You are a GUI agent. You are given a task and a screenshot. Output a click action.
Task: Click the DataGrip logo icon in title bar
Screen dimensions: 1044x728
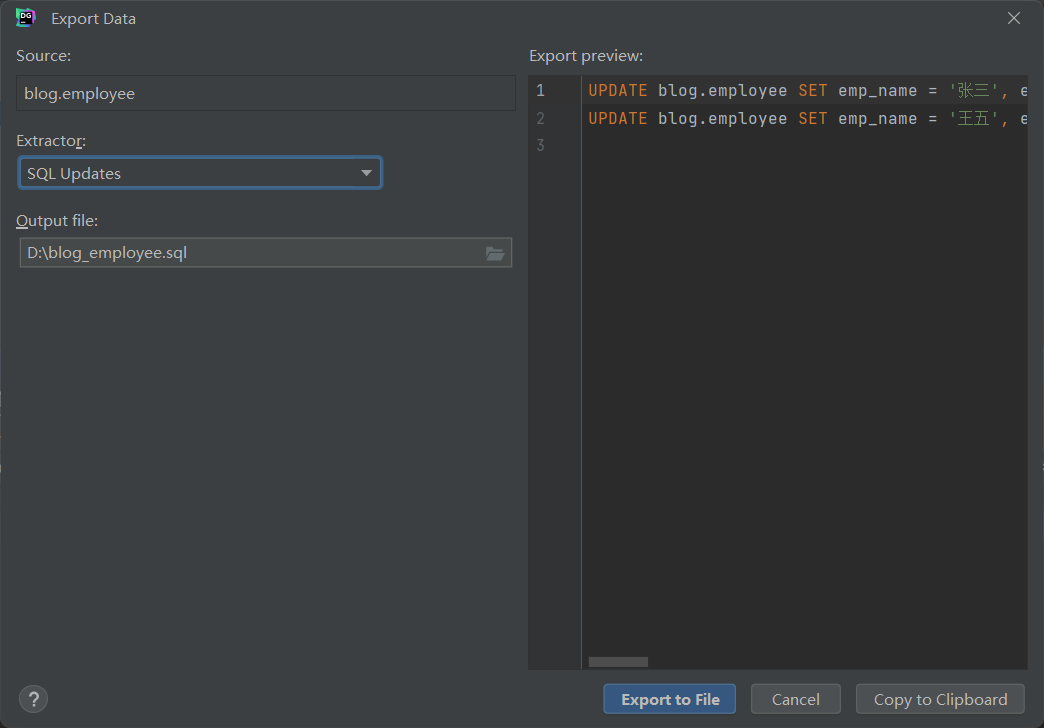25,18
